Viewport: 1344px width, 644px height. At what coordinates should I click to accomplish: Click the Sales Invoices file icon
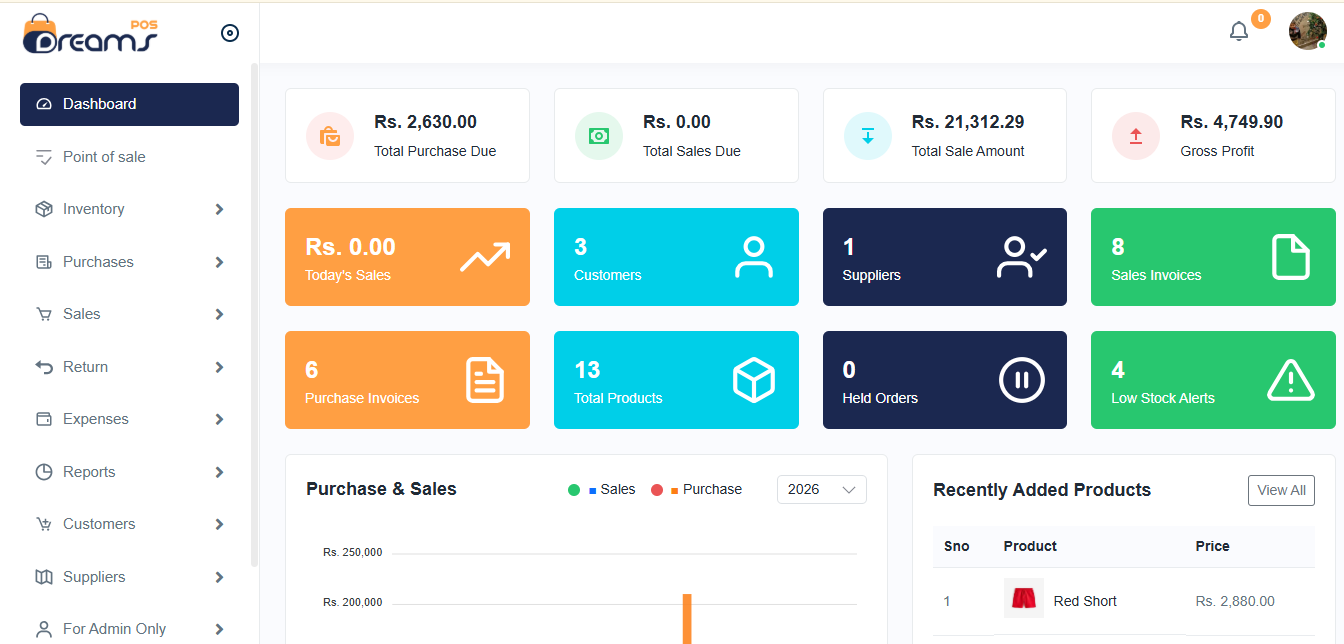click(x=1291, y=257)
